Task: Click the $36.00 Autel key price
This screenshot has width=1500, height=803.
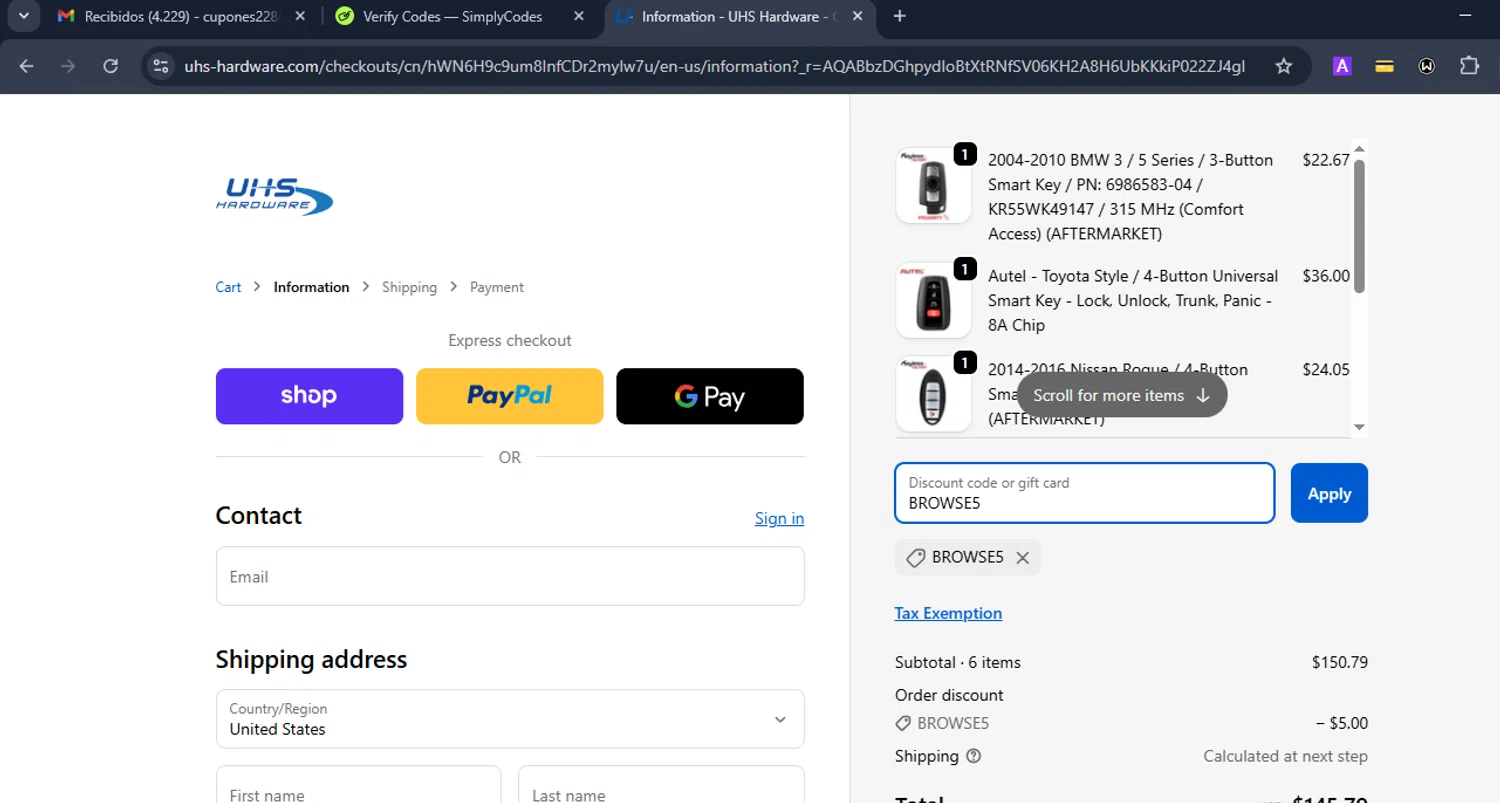Action: pos(1326,276)
